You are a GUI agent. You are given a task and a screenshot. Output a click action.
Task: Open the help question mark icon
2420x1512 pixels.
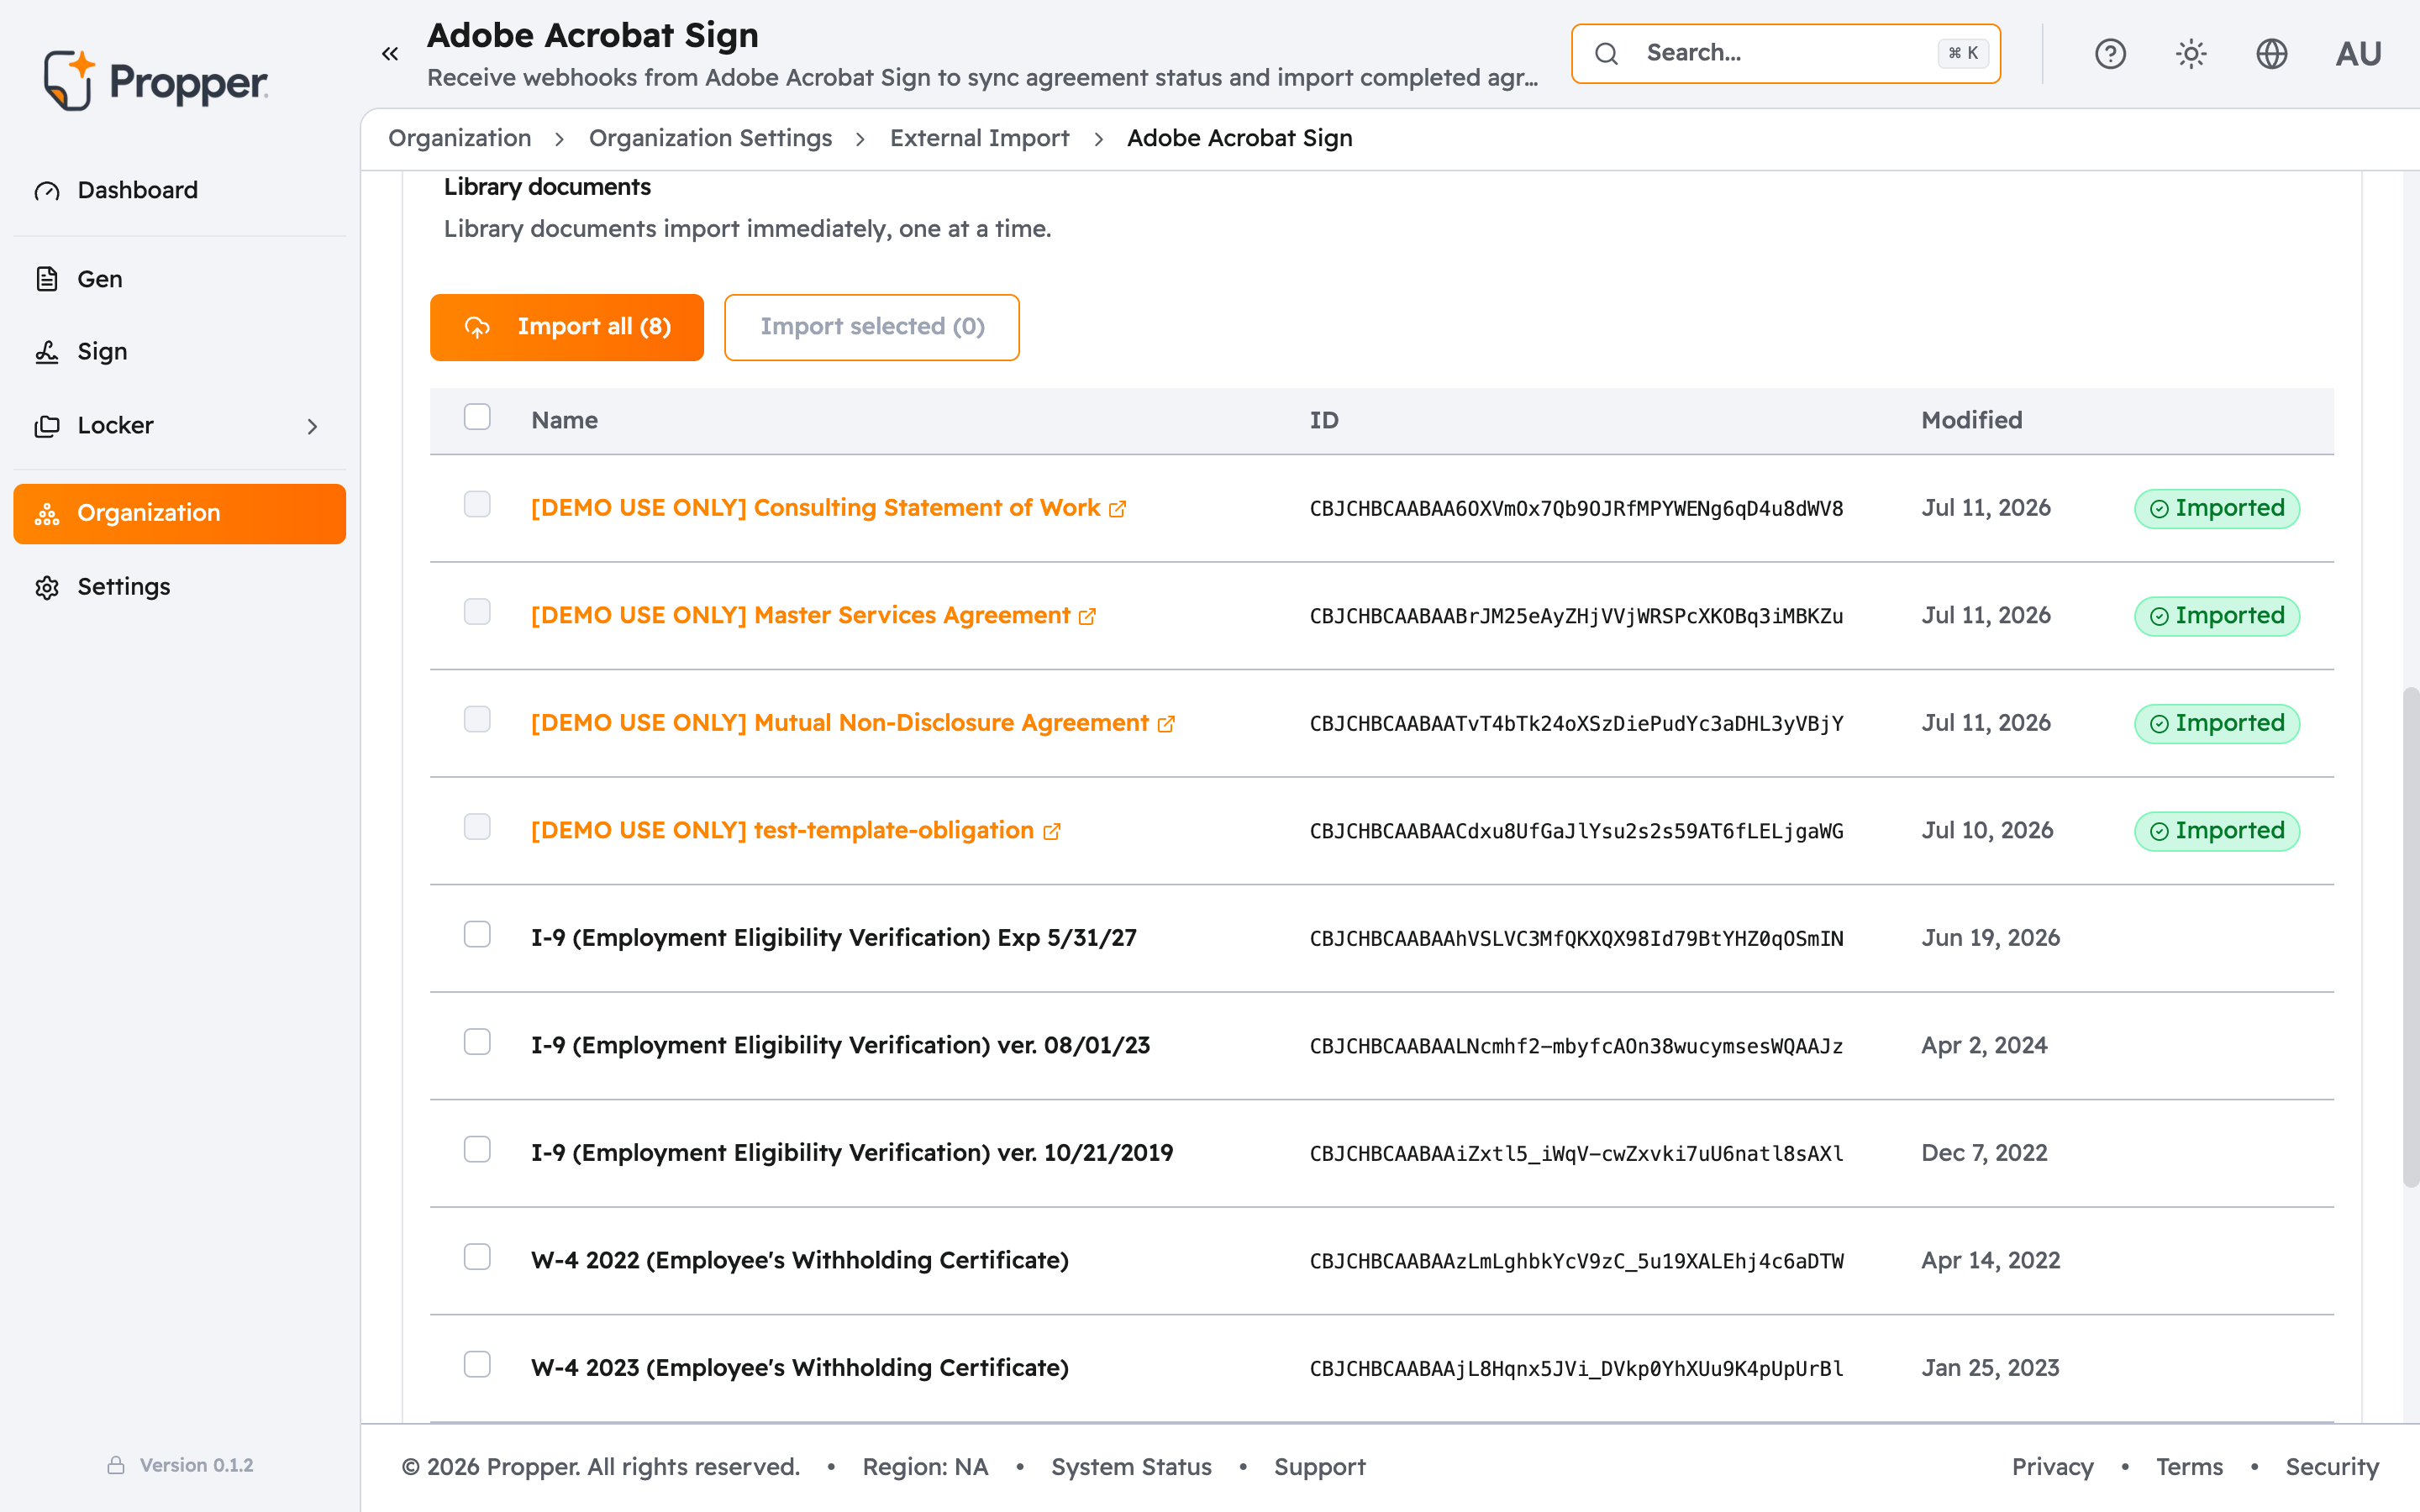[x=2110, y=54]
